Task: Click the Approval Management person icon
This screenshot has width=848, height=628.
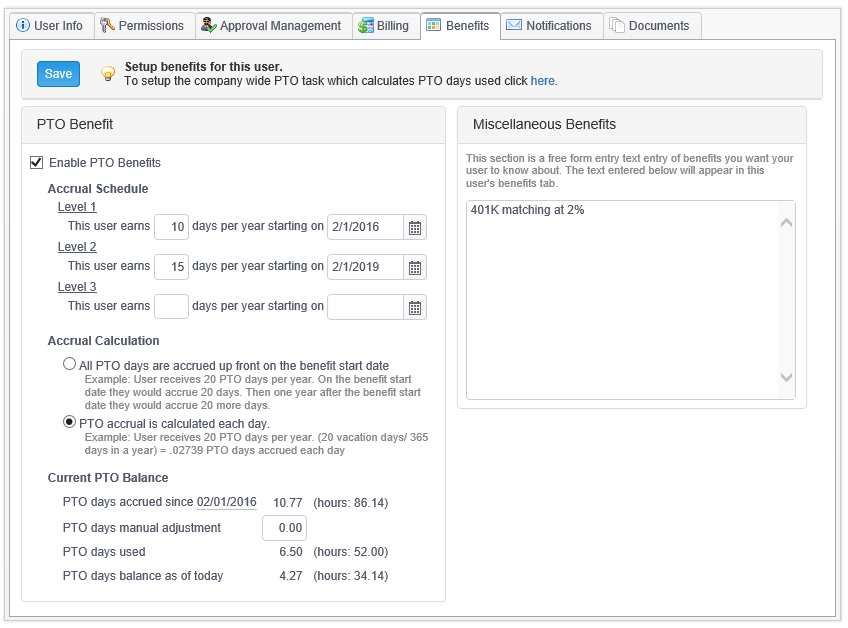Action: pos(209,25)
